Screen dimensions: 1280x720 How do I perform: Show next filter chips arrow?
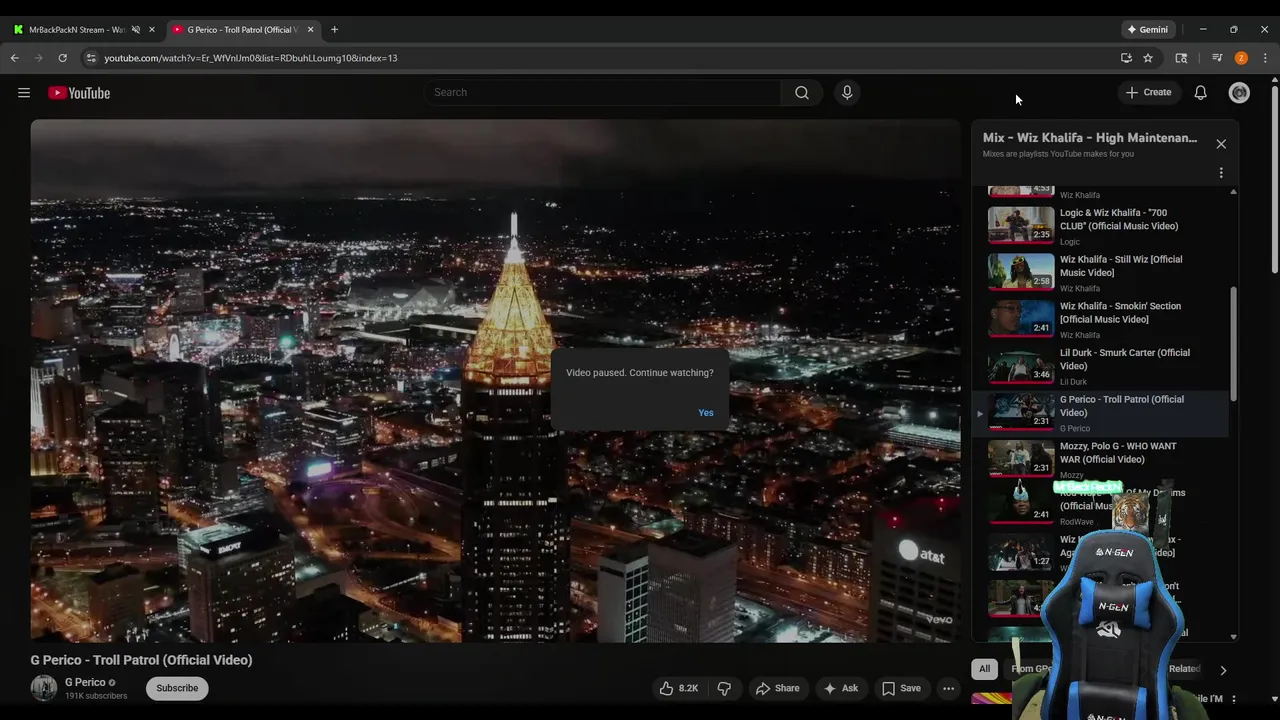pos(1223,670)
